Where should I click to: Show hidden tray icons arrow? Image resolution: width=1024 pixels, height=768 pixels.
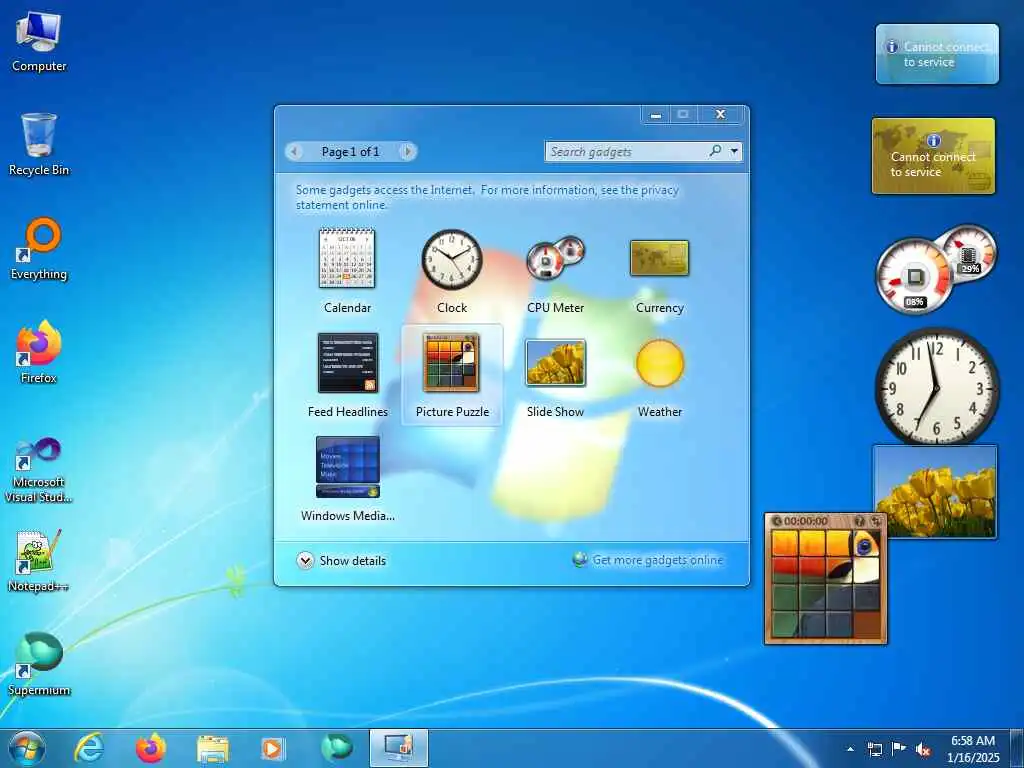[850, 749]
